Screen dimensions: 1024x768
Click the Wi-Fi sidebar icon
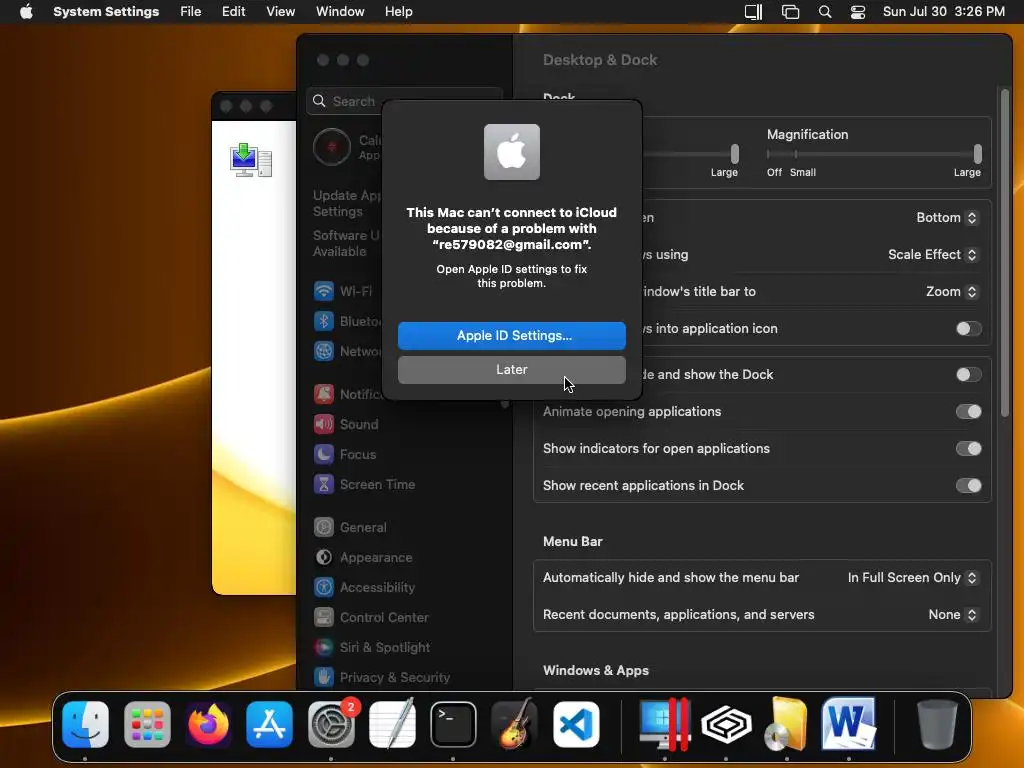(x=324, y=291)
